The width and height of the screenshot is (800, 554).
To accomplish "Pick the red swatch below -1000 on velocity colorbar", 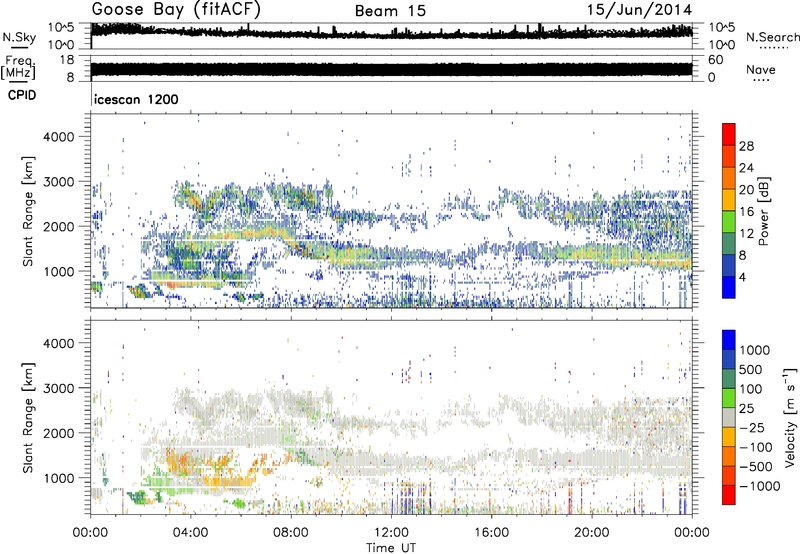I will 729,495.
